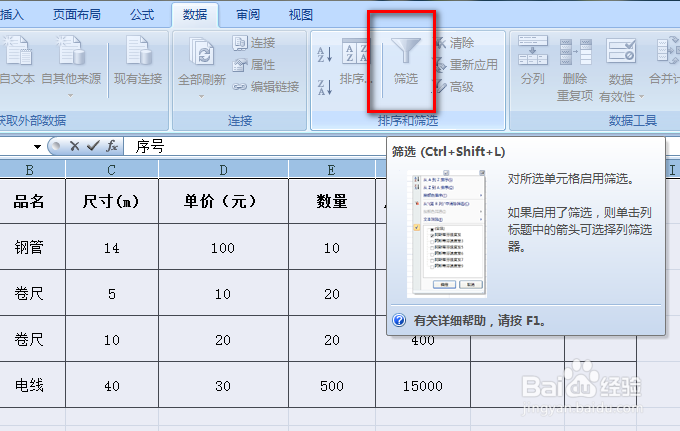Click the formula bar containing 序号
The height and width of the screenshot is (431, 680).
click(x=255, y=146)
